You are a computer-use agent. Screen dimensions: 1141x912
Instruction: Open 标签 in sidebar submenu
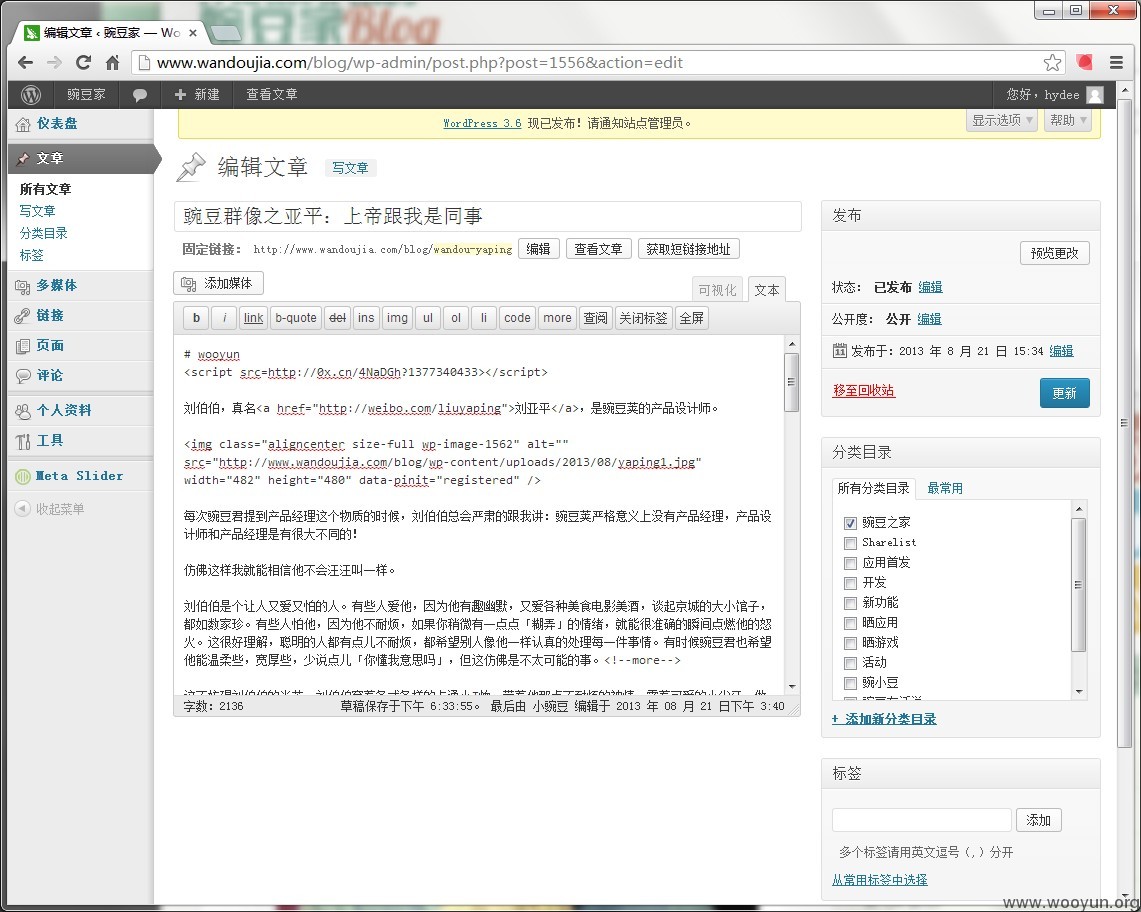coord(31,255)
